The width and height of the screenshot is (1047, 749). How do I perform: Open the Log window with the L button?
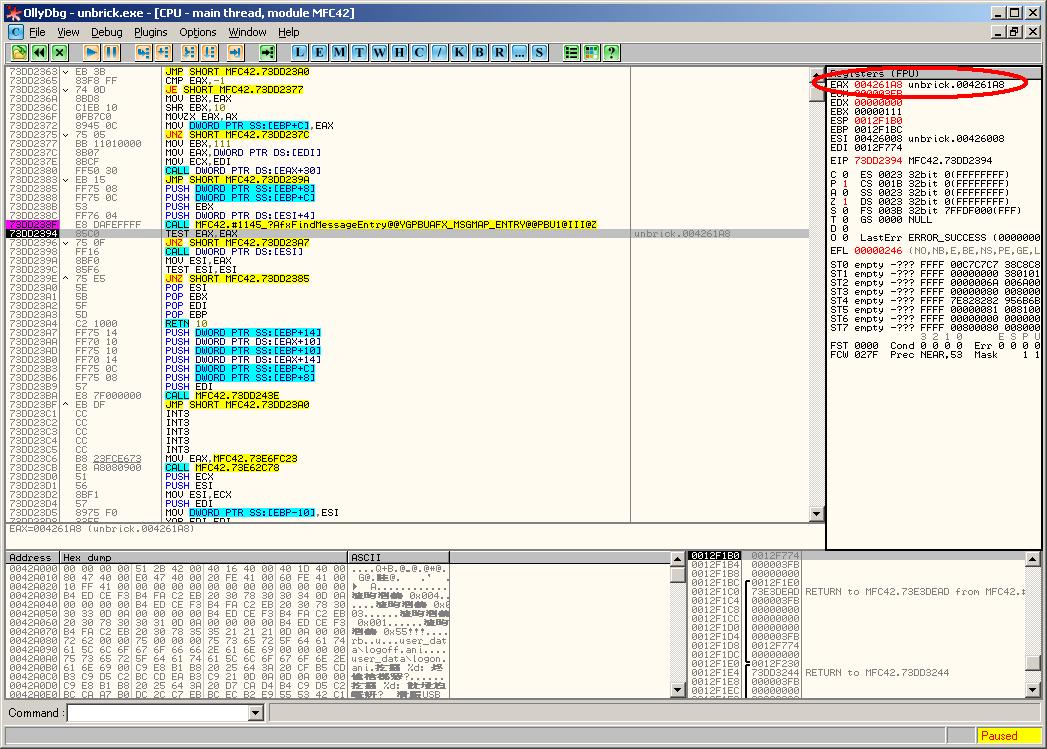pos(300,52)
